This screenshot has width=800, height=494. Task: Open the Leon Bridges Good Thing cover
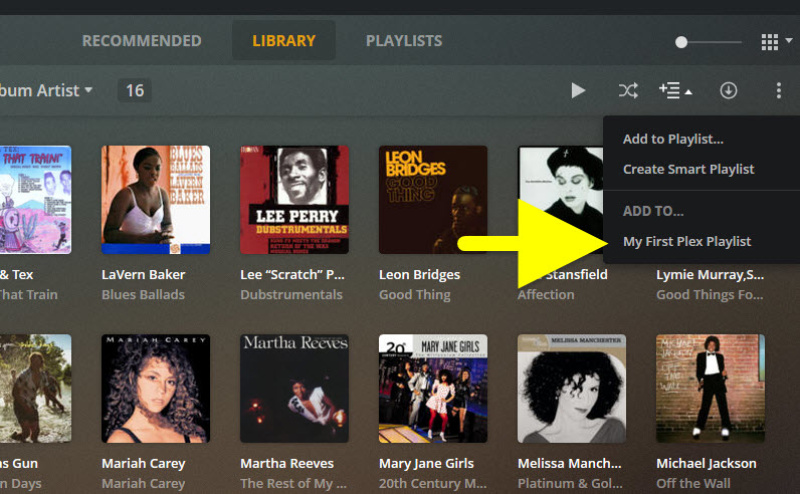coord(433,200)
